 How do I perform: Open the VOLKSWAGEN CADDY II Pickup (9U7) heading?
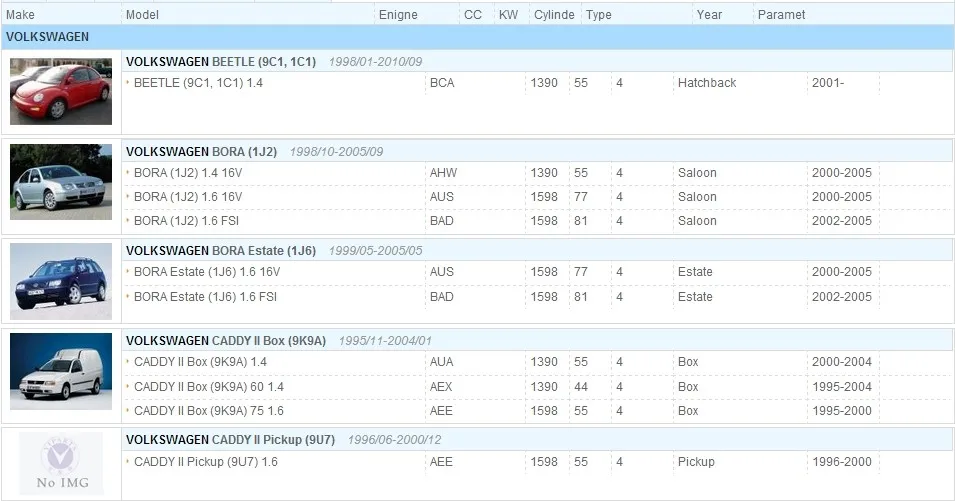click(230, 439)
